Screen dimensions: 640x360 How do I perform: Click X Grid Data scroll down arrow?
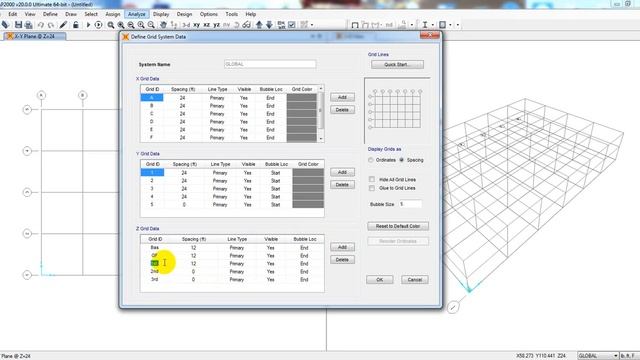point(321,139)
